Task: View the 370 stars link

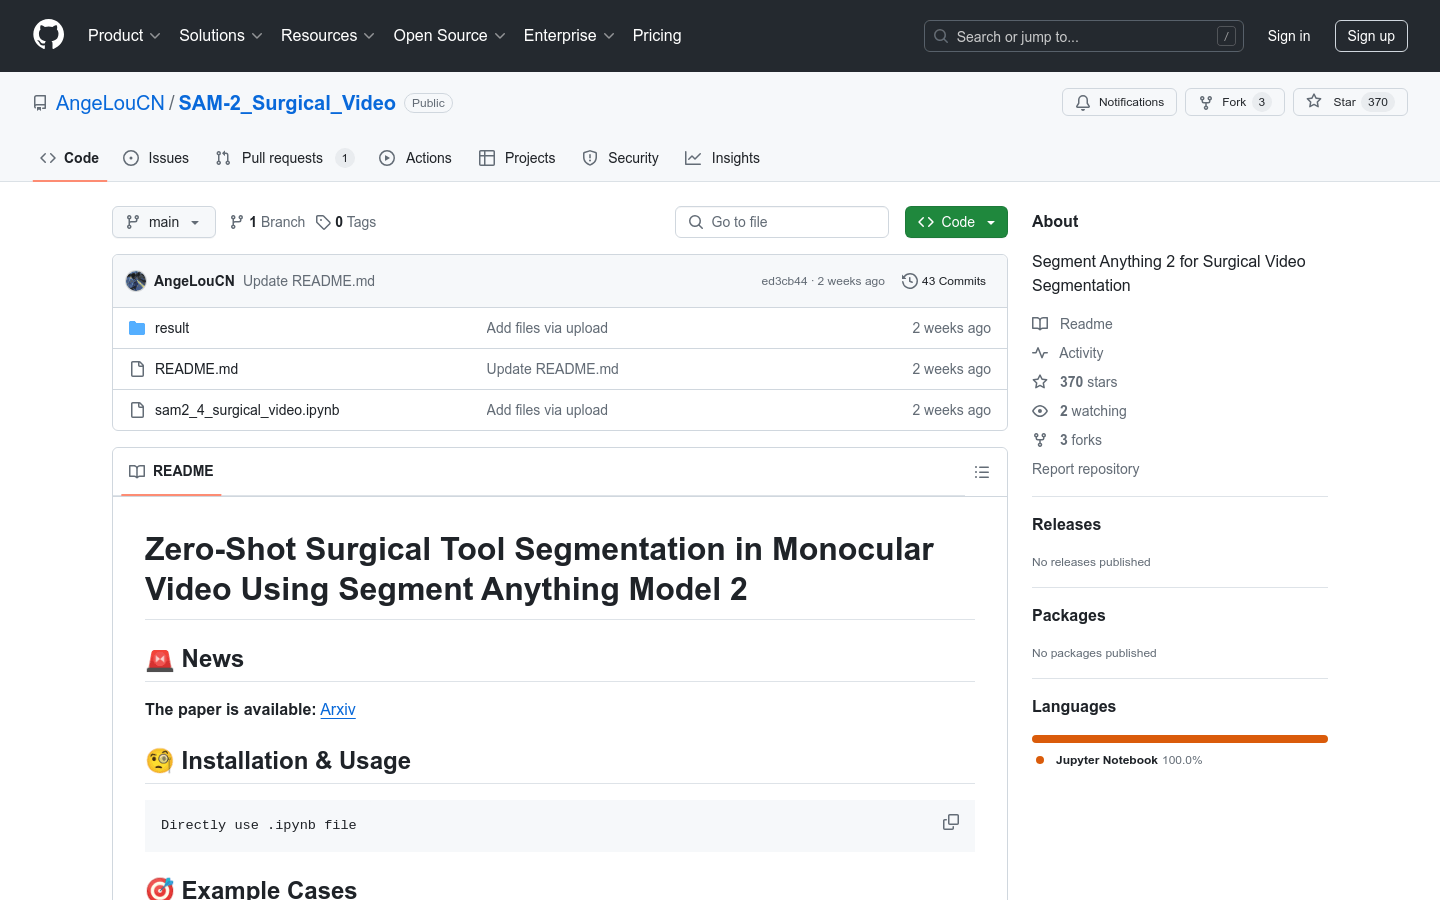Action: 1075,382
